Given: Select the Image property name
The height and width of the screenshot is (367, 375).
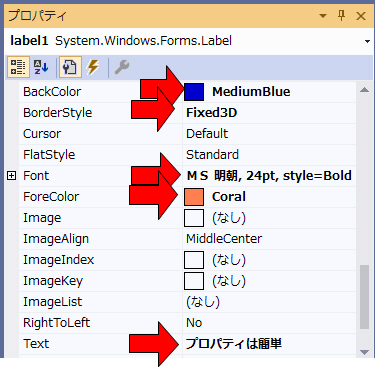Looking at the screenshot, I should tap(42, 218).
